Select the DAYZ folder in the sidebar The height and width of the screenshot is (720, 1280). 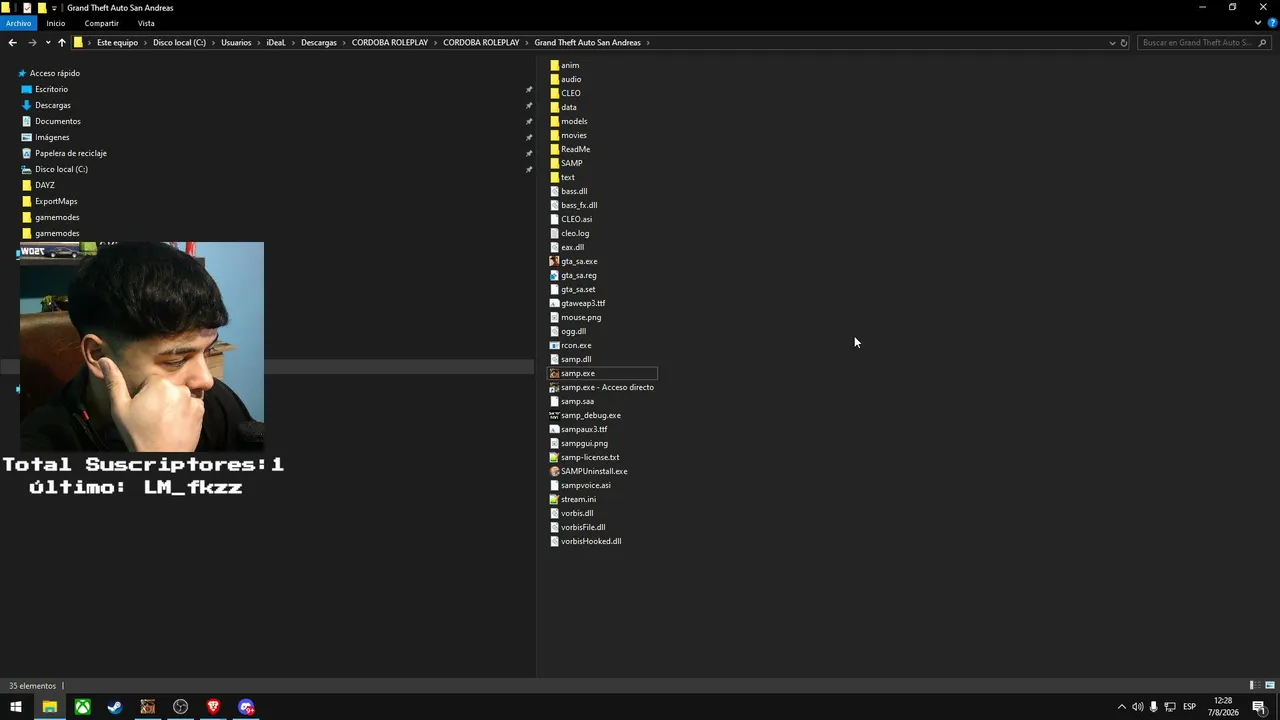point(45,185)
